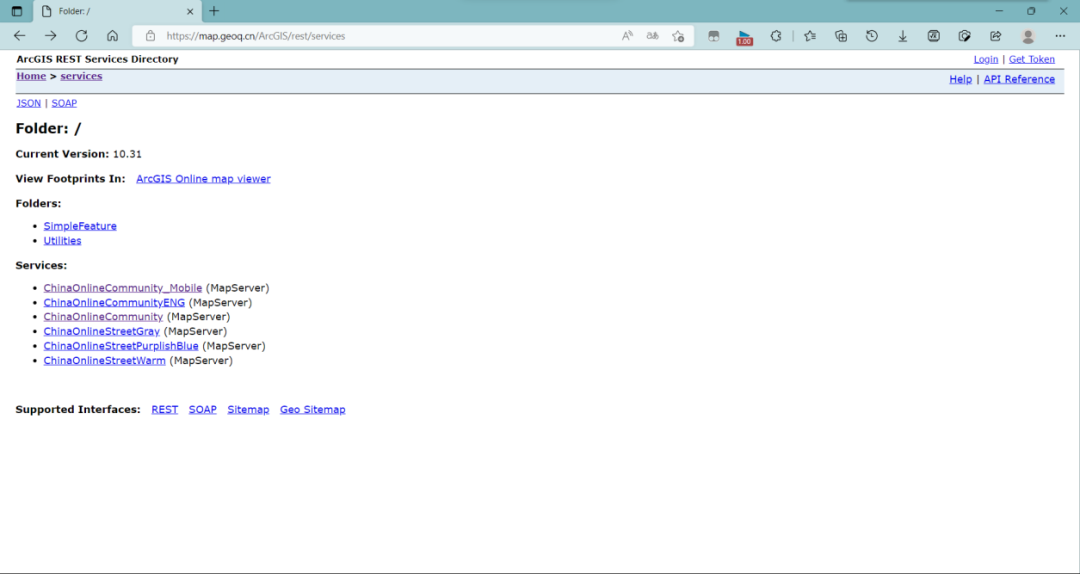The height and width of the screenshot is (574, 1080).
Task: Open the ChinaOnlineCommunity service
Action: pyautogui.click(x=103, y=317)
